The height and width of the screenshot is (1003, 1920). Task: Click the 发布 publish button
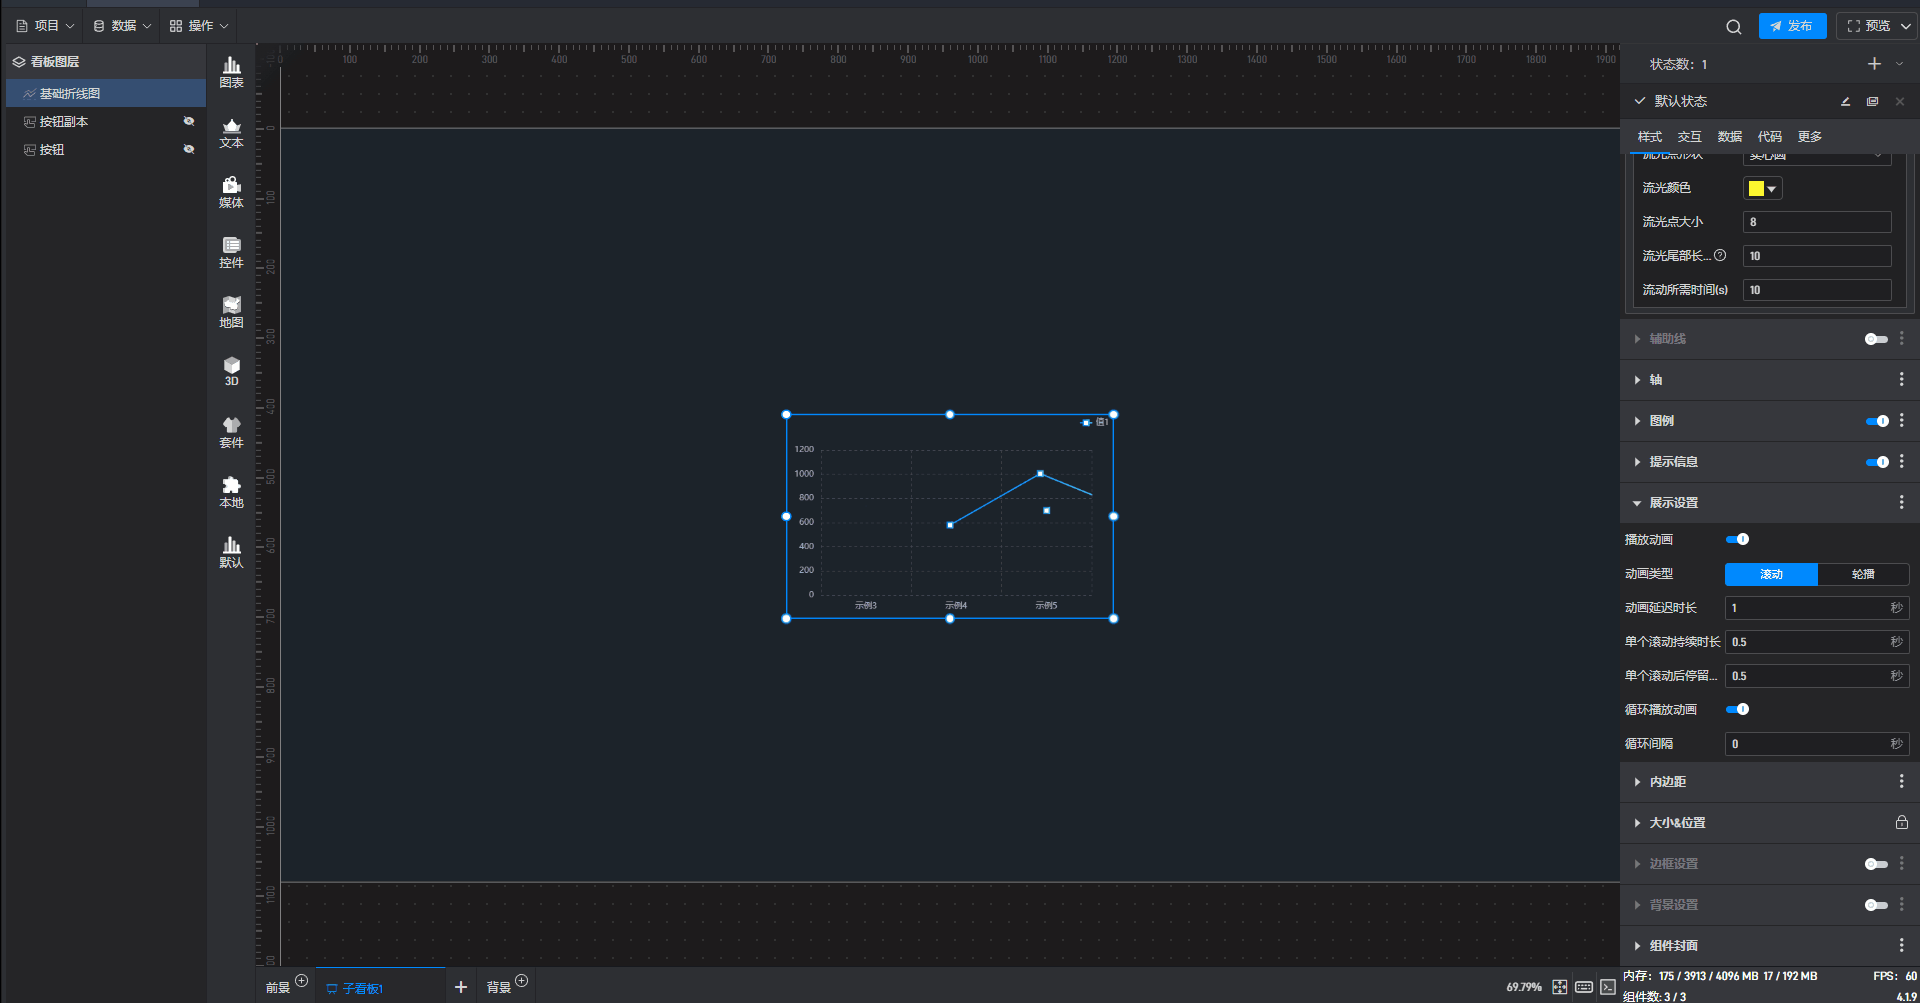click(x=1792, y=26)
